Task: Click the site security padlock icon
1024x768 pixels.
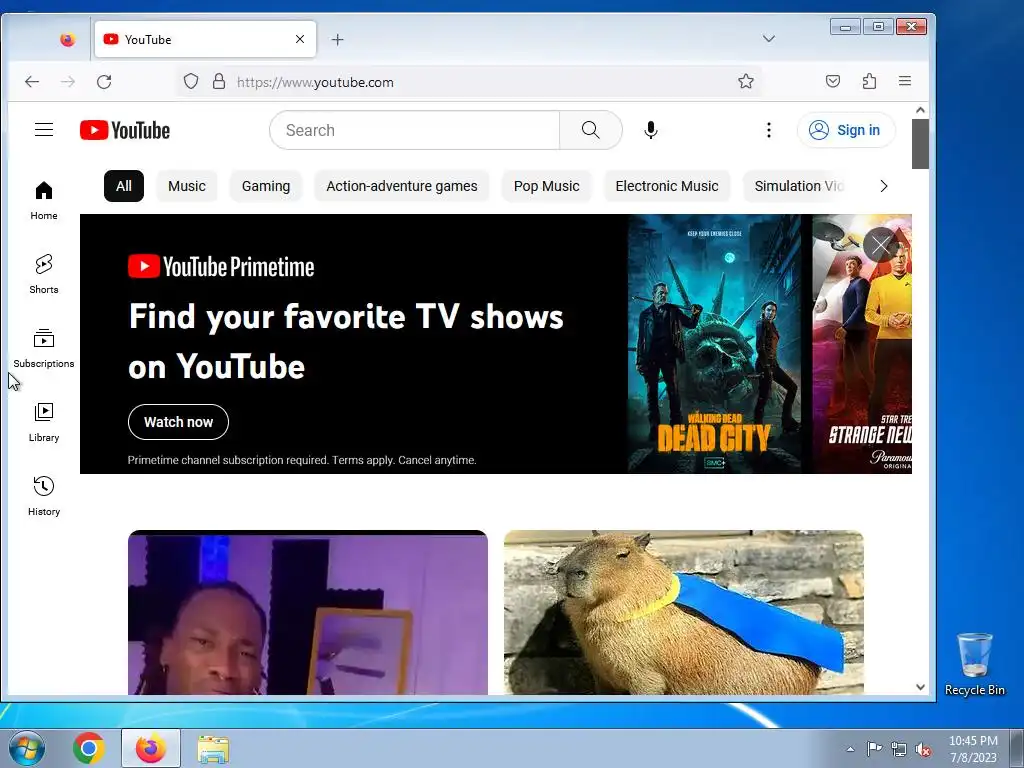Action: pyautogui.click(x=219, y=82)
